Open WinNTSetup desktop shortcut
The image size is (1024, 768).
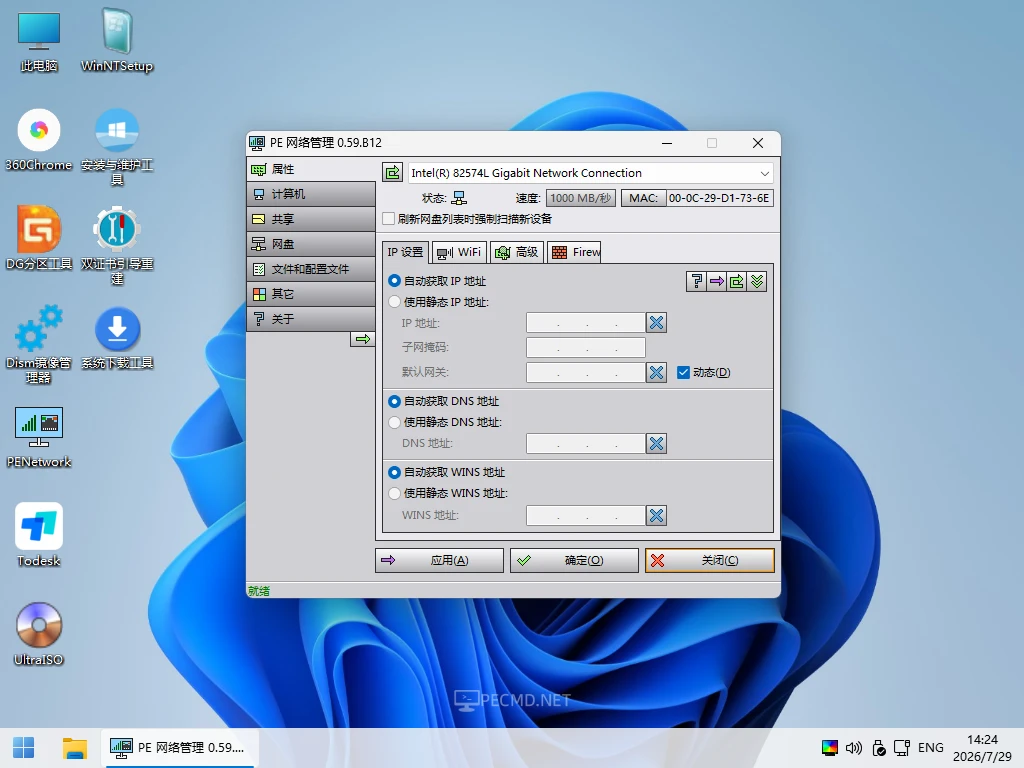[117, 40]
